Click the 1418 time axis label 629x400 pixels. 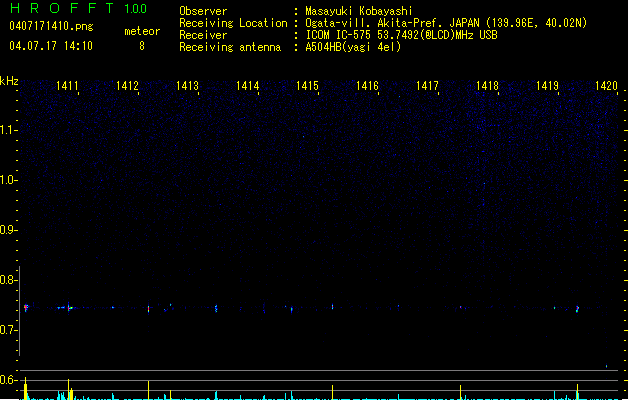[487, 86]
